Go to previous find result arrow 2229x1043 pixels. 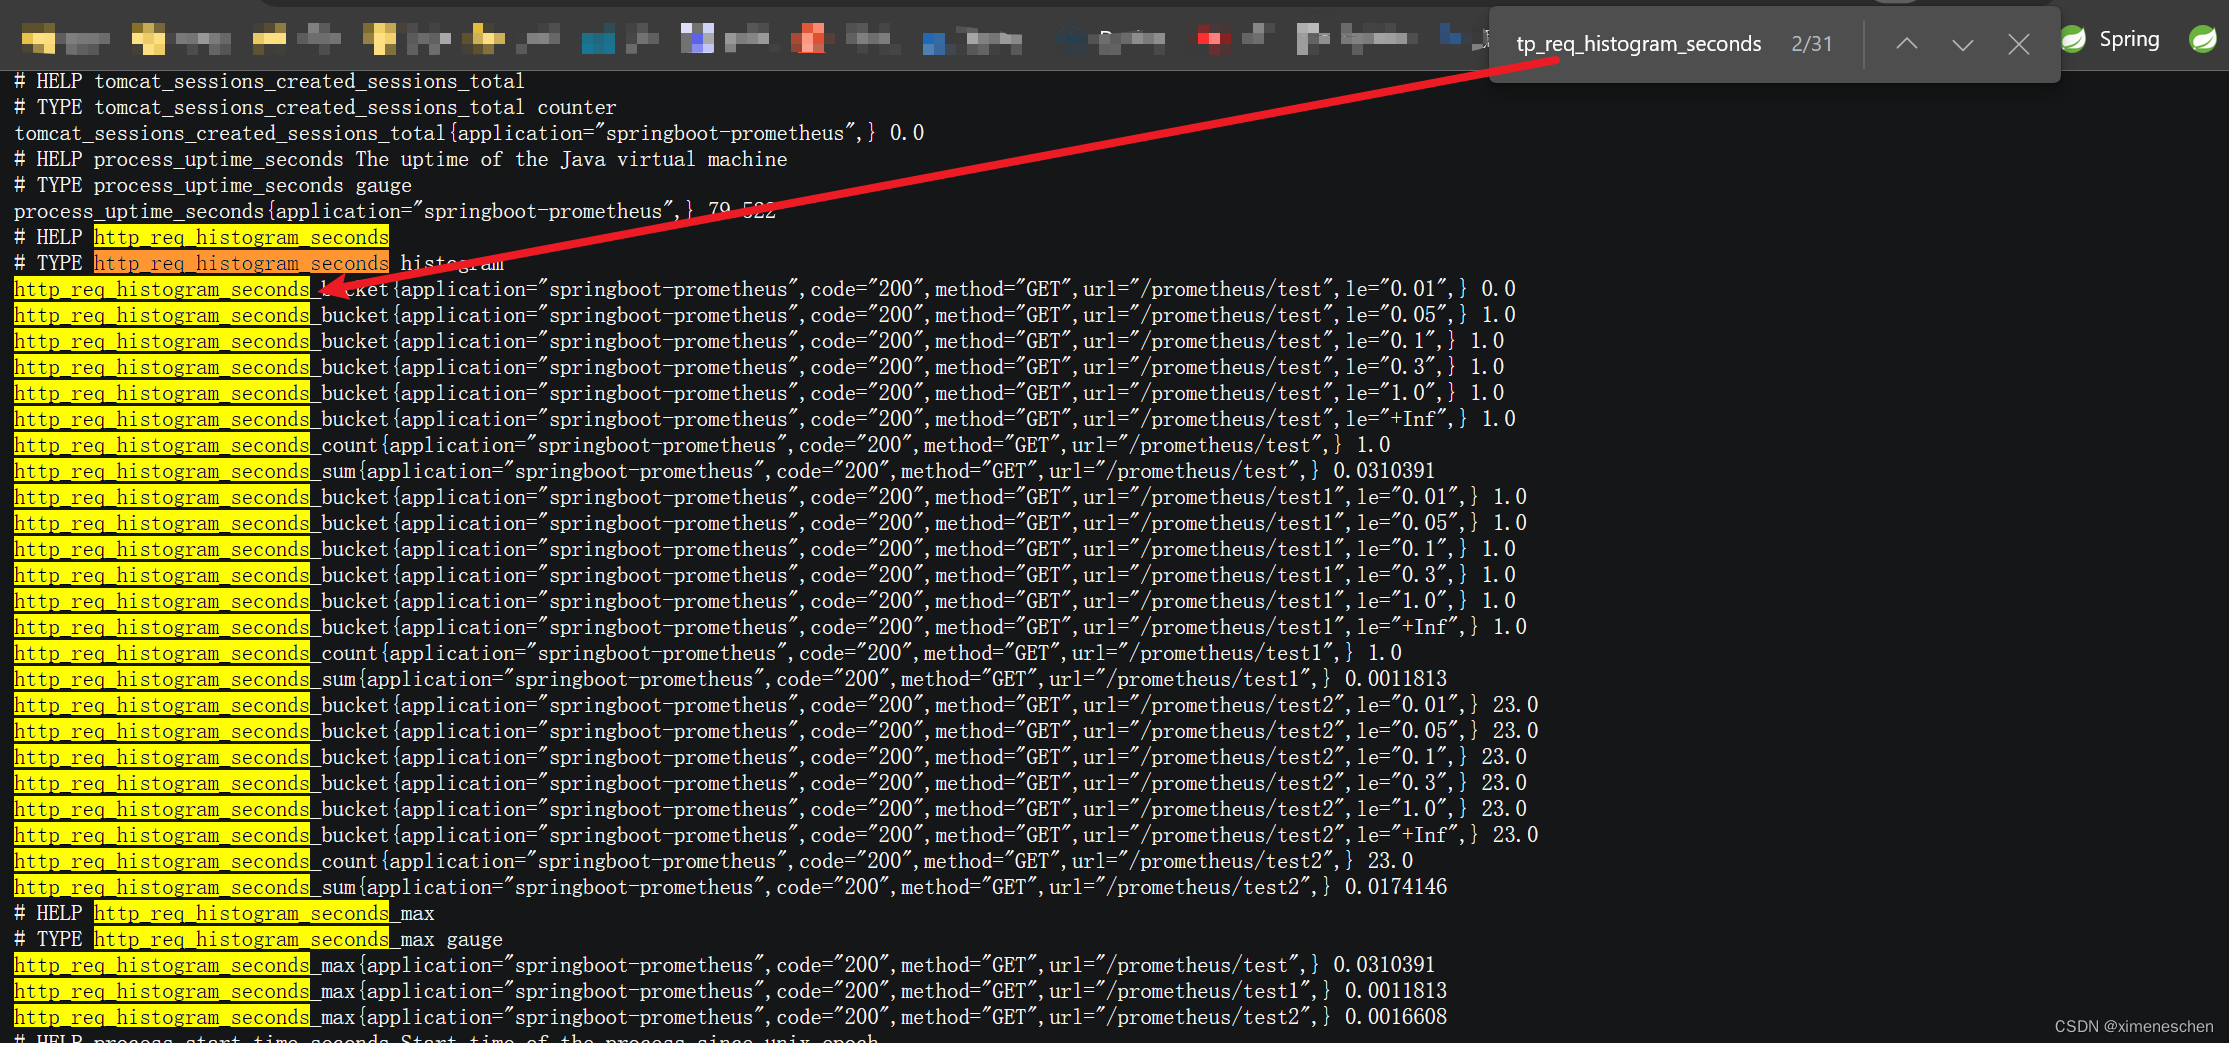(1906, 44)
